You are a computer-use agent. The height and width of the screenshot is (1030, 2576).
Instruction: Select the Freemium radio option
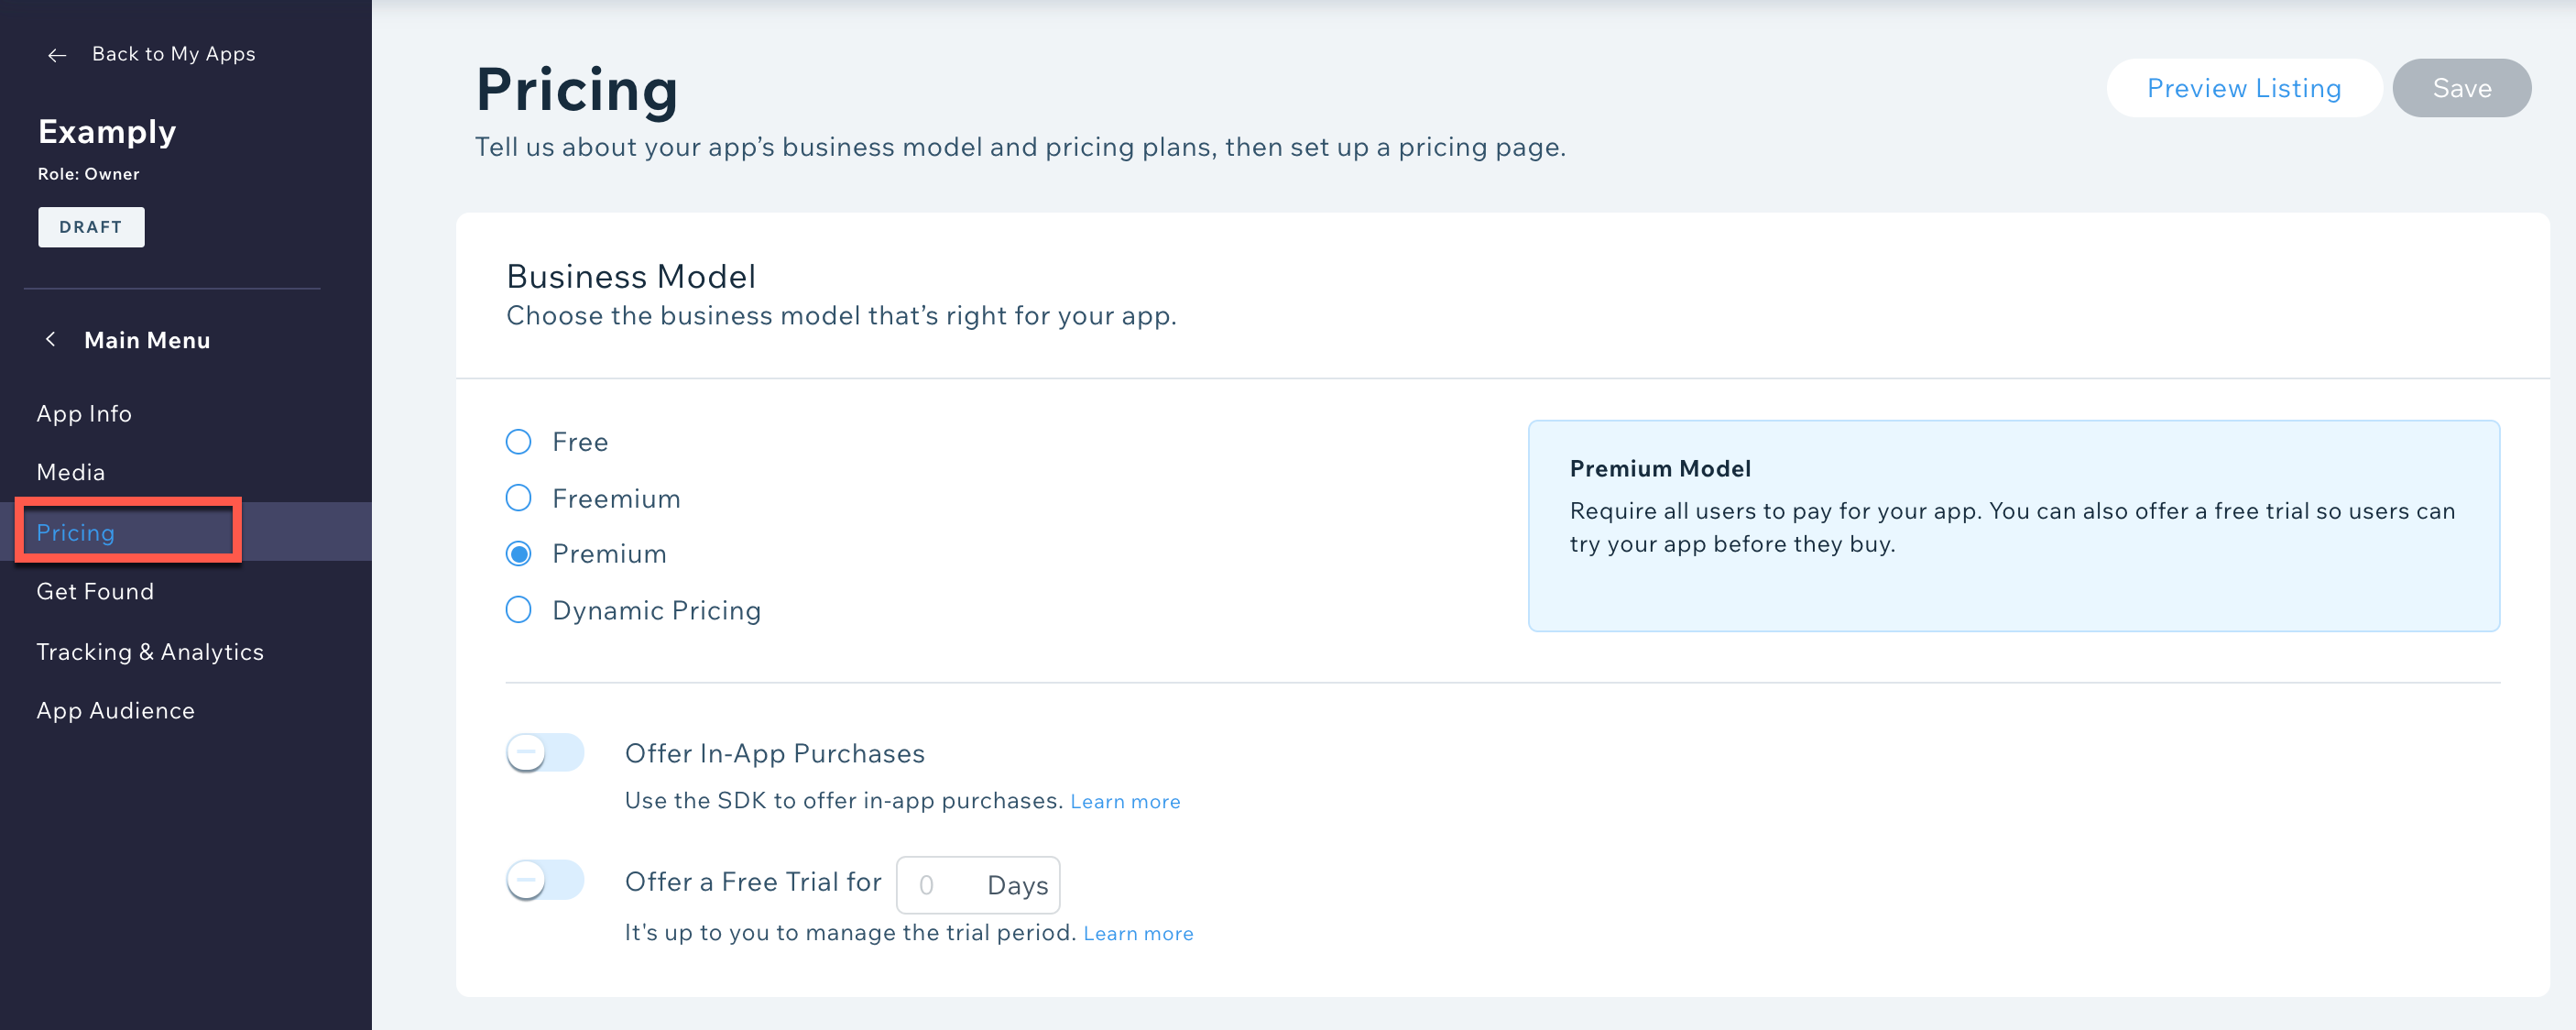pos(518,498)
